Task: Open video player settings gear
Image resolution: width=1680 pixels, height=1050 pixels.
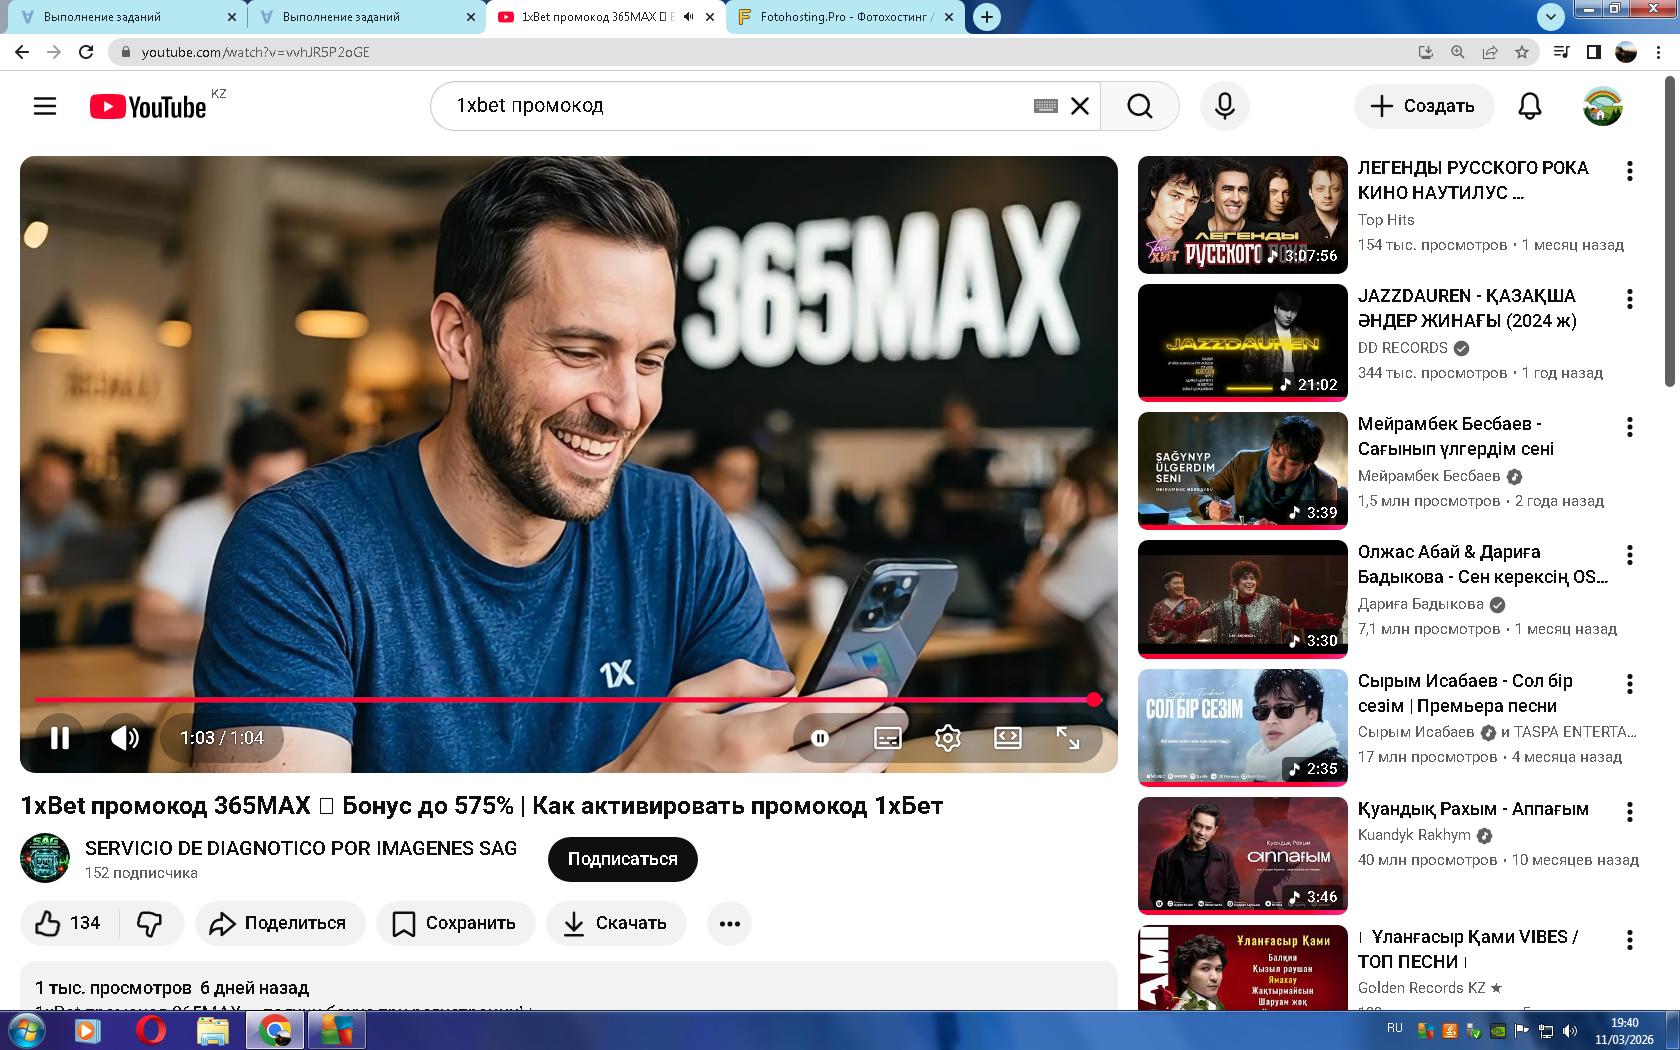Action: coord(947,738)
